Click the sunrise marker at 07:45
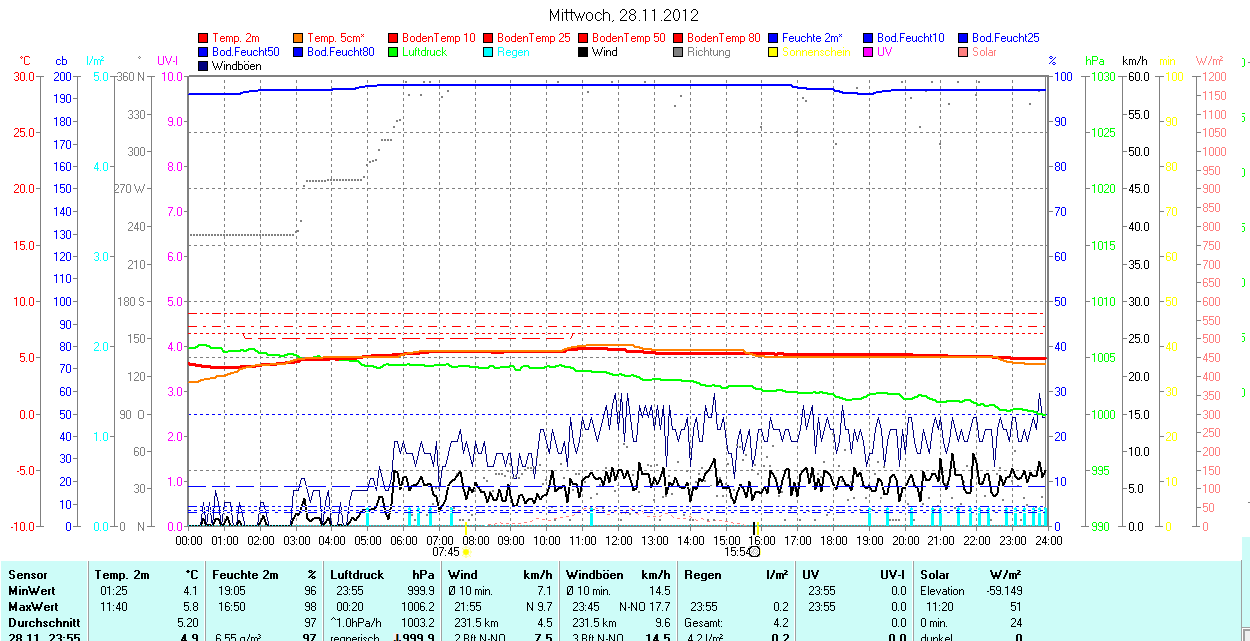The image size is (1250, 641). pos(466,551)
